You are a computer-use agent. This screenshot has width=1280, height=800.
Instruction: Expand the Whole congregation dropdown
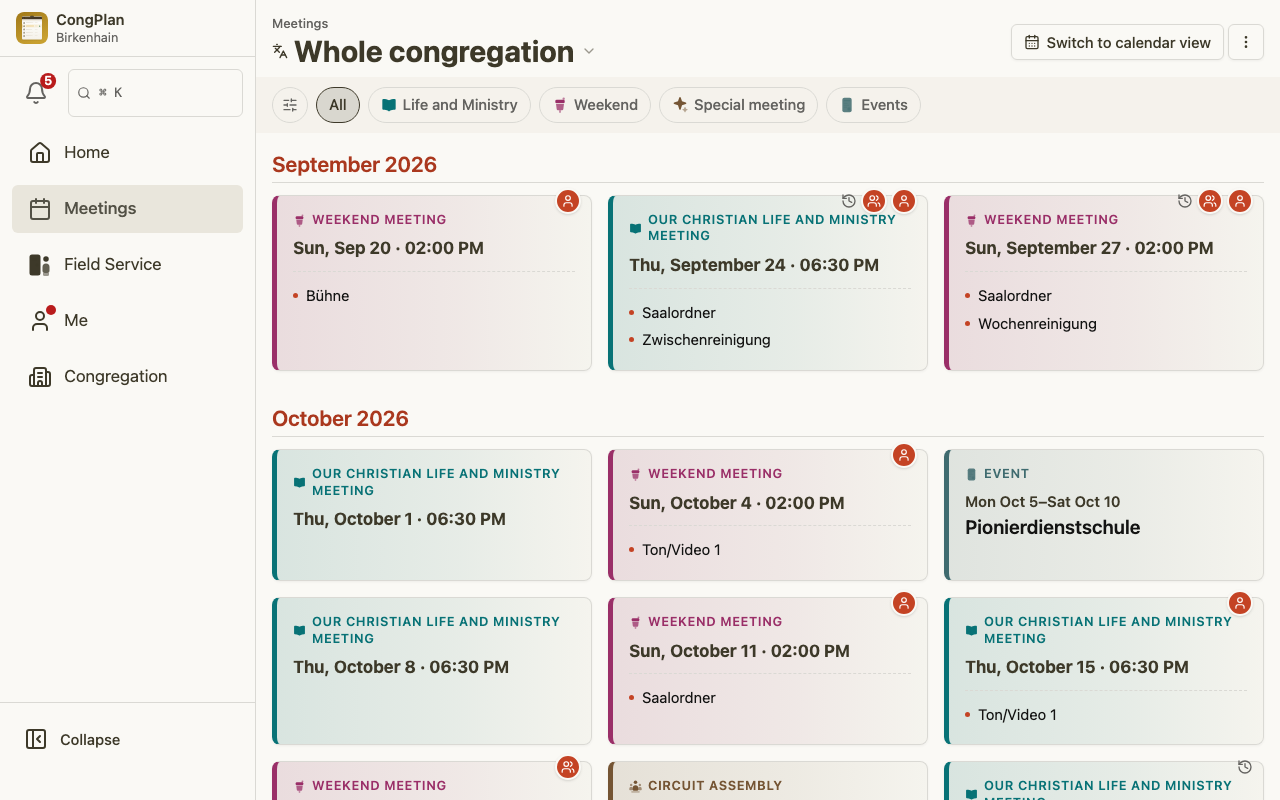tap(589, 52)
